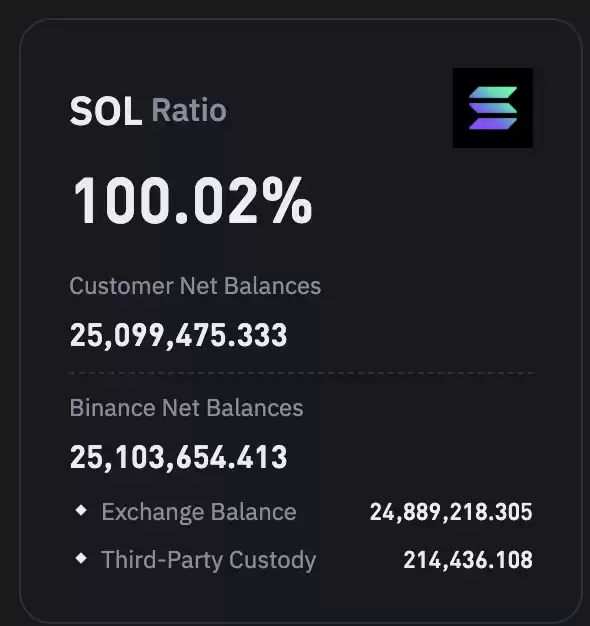Click the Customer Net Balances label
This screenshot has width=590, height=626.
[195, 286]
